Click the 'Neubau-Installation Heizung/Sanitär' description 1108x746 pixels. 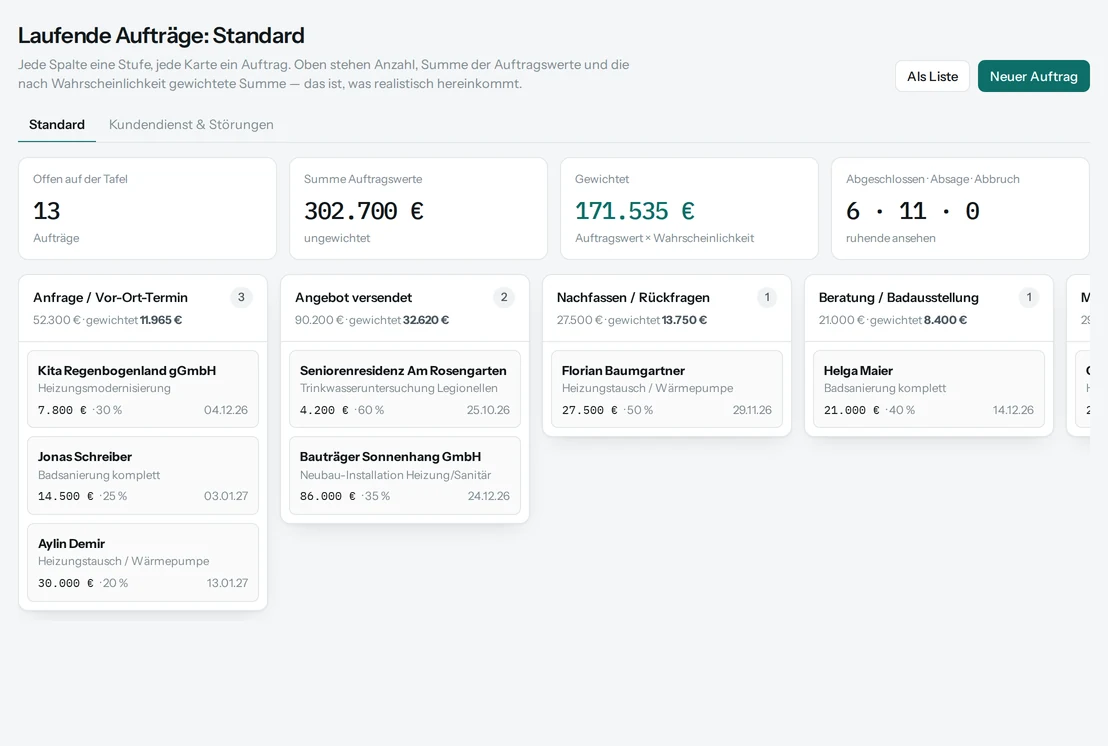[395, 475]
